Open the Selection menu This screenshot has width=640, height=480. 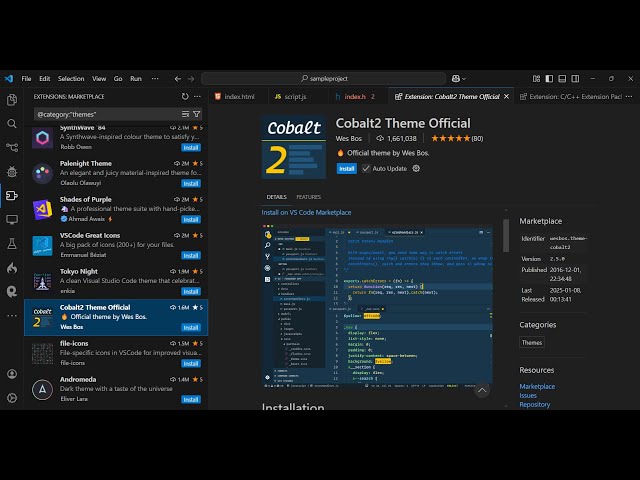71,78
